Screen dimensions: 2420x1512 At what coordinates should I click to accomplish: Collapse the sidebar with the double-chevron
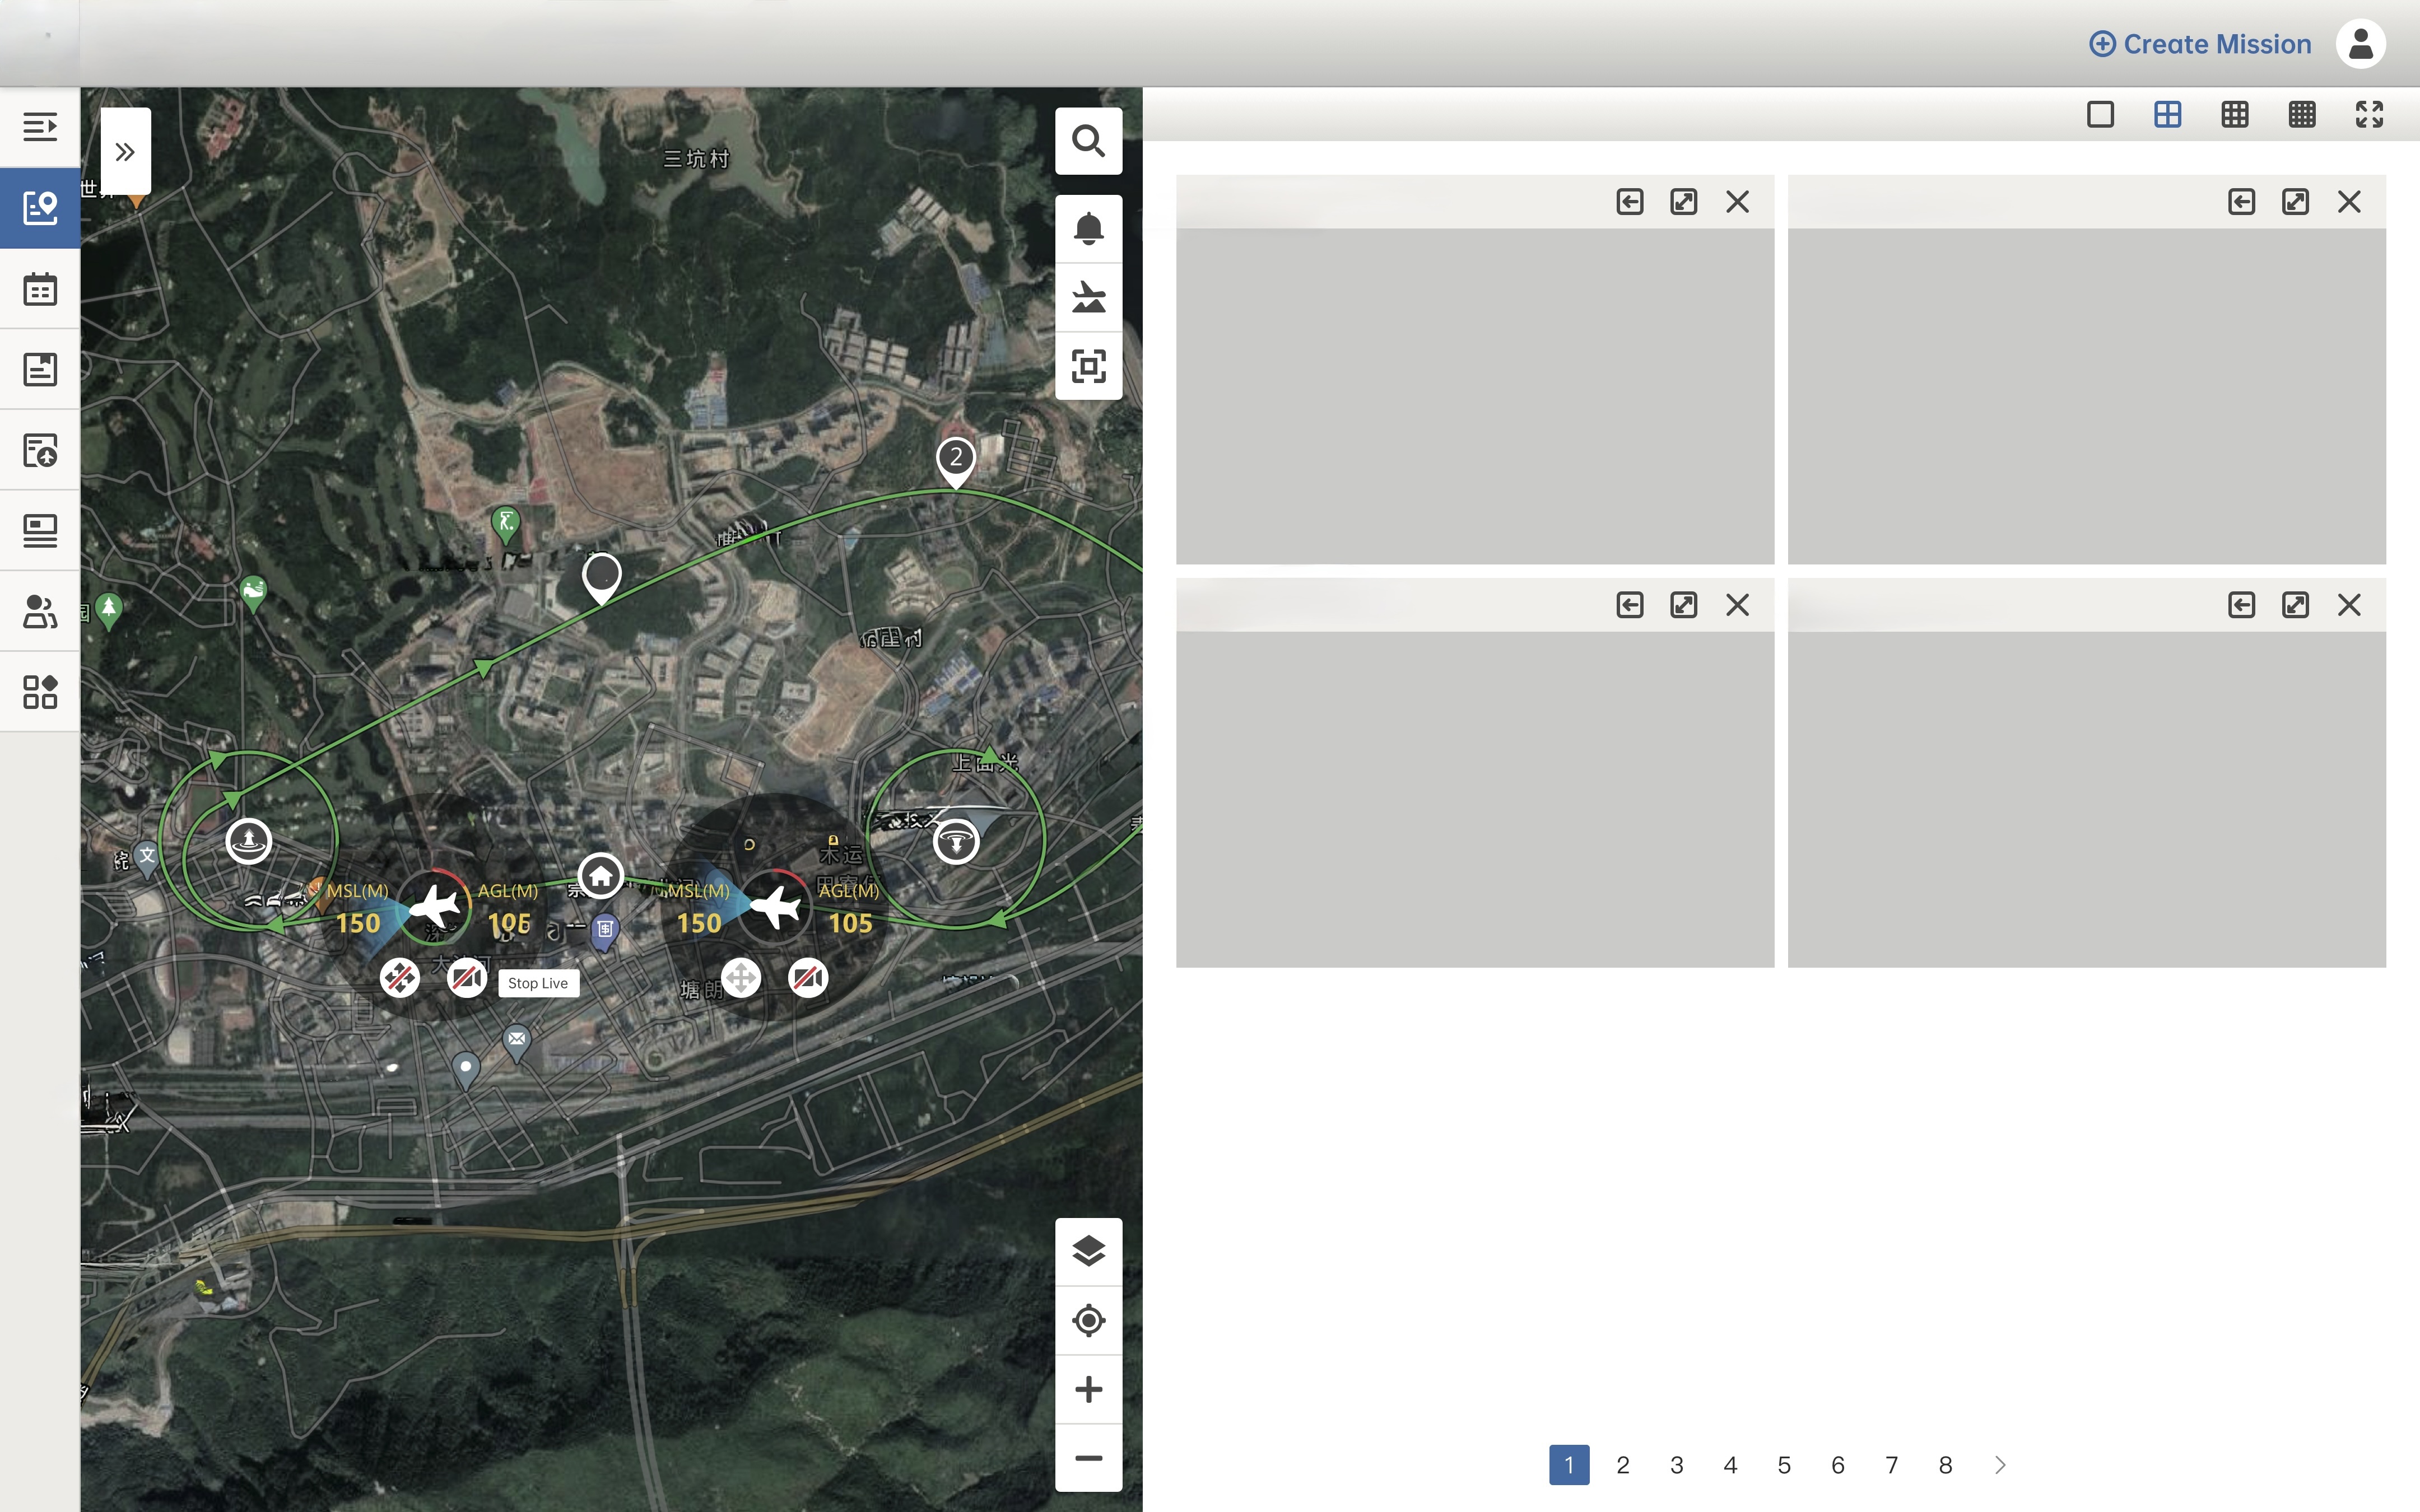click(126, 151)
